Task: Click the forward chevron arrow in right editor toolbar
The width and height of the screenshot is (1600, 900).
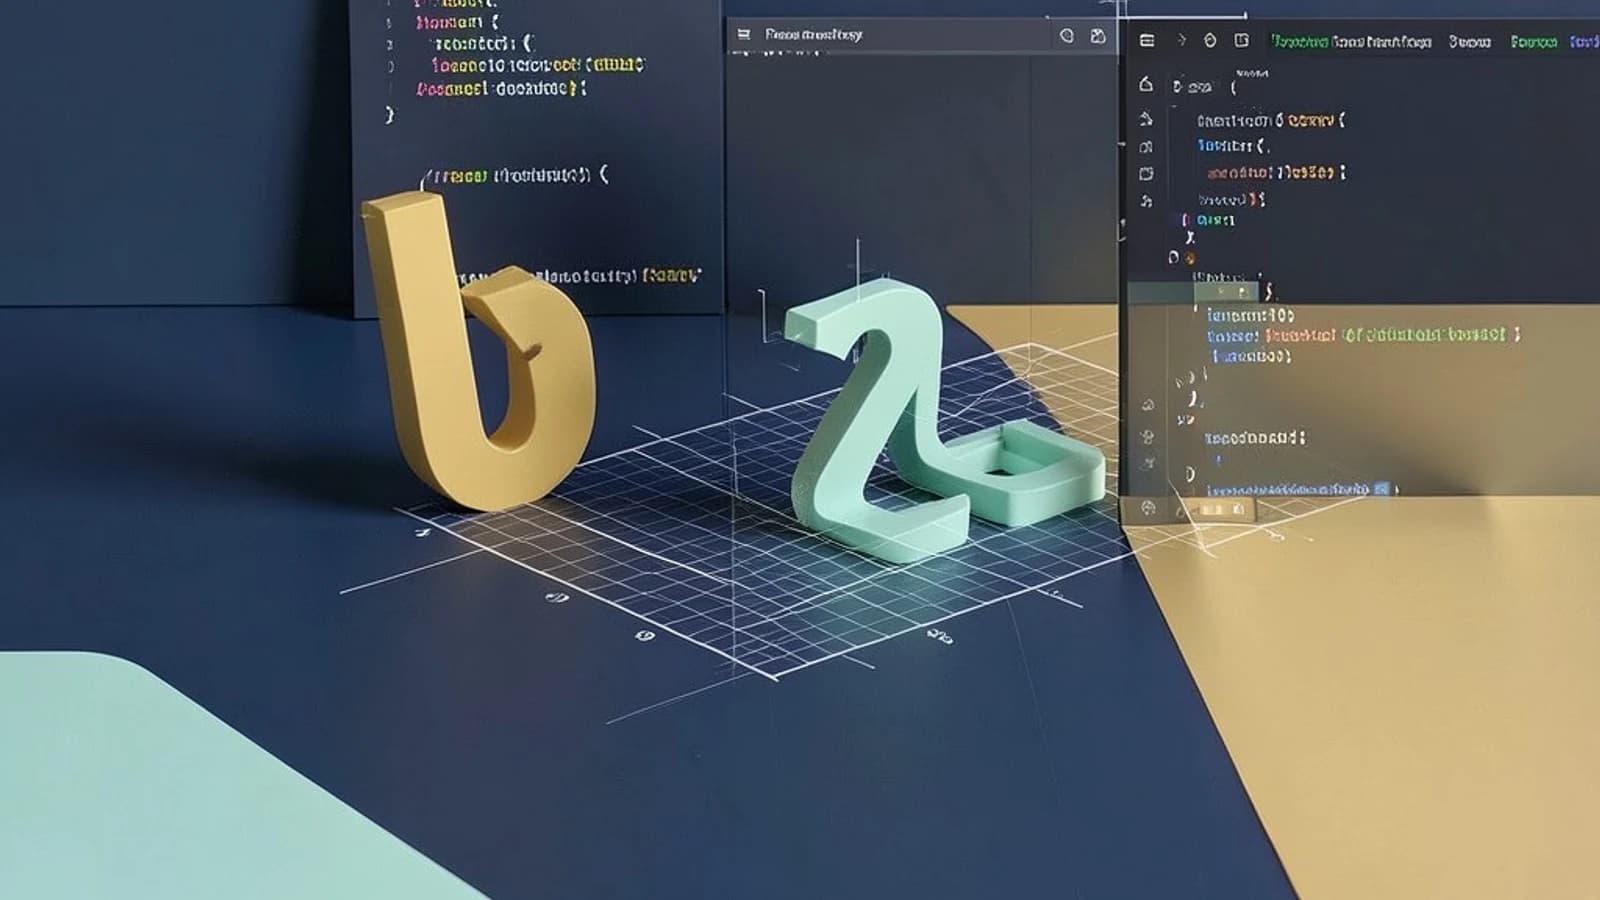Action: click(1181, 40)
